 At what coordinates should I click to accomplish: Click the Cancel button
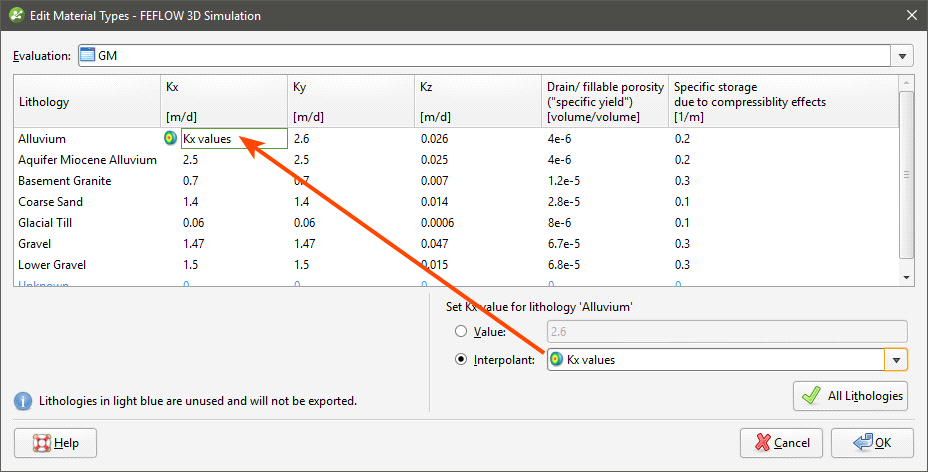[781, 443]
